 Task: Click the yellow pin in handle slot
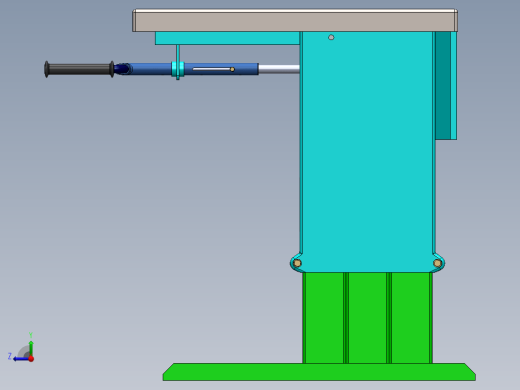[x=232, y=69]
